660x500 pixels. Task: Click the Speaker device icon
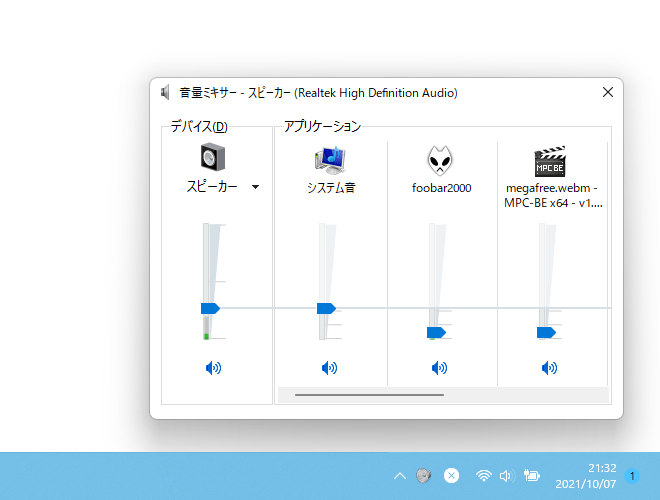coord(213,157)
